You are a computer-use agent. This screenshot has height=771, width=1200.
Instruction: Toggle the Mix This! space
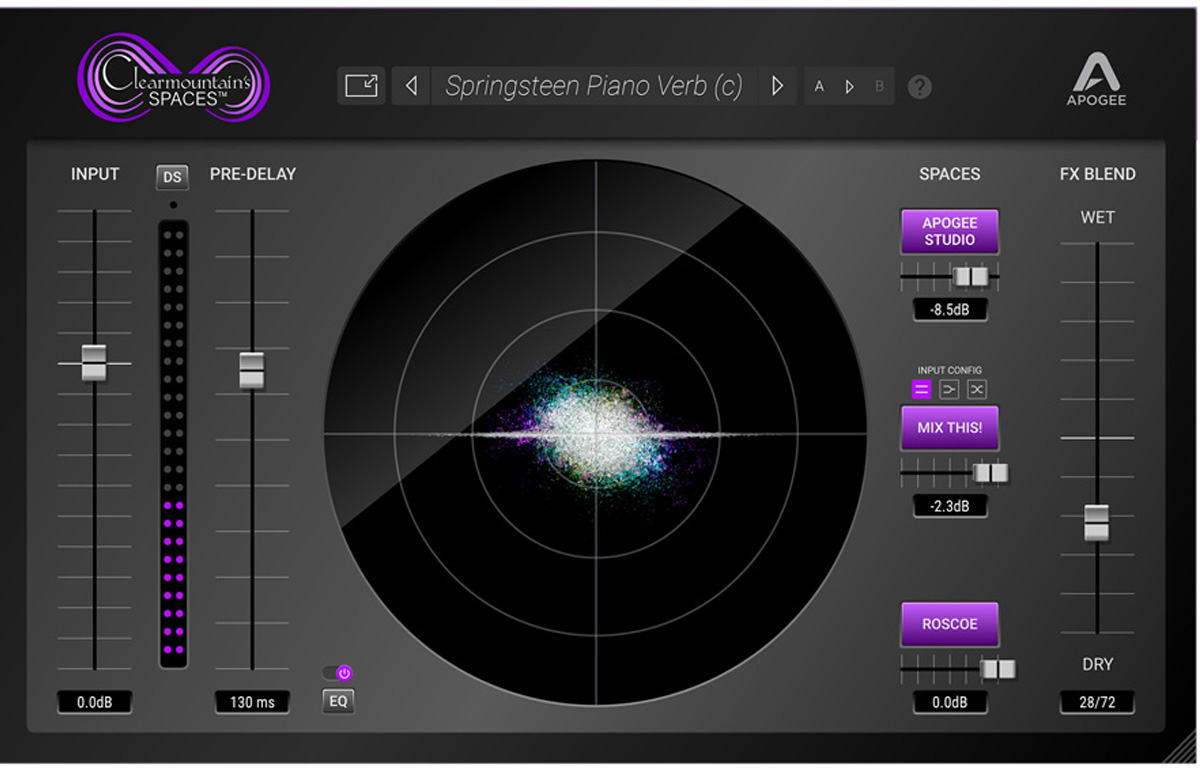(x=949, y=428)
